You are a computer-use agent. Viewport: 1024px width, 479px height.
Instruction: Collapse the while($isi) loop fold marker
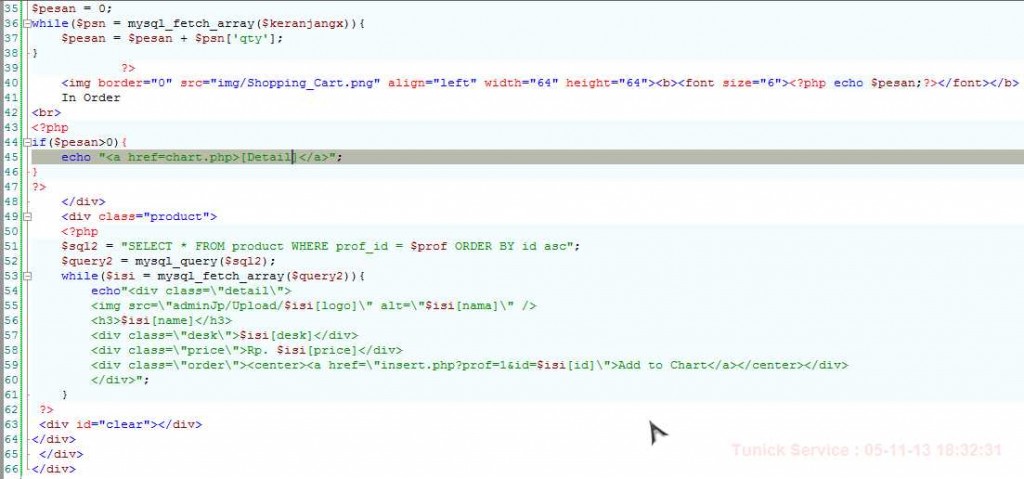[x=27, y=276]
